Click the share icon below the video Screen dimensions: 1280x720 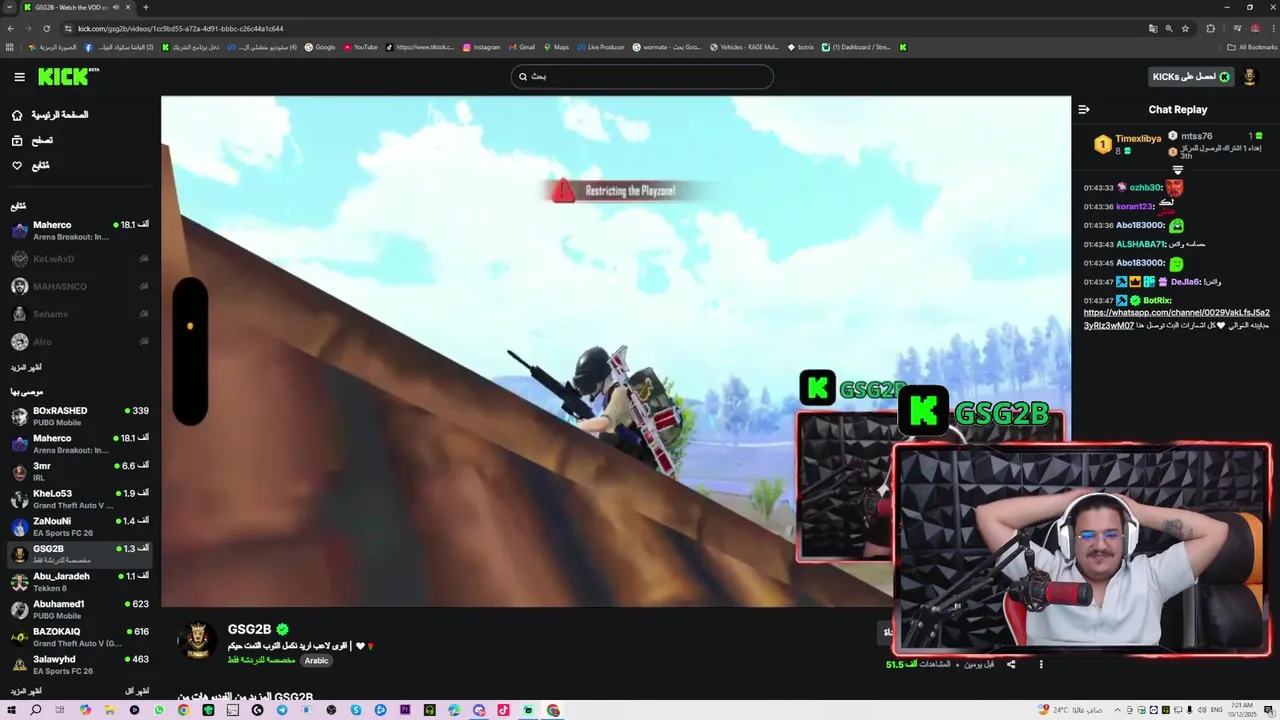click(1011, 664)
